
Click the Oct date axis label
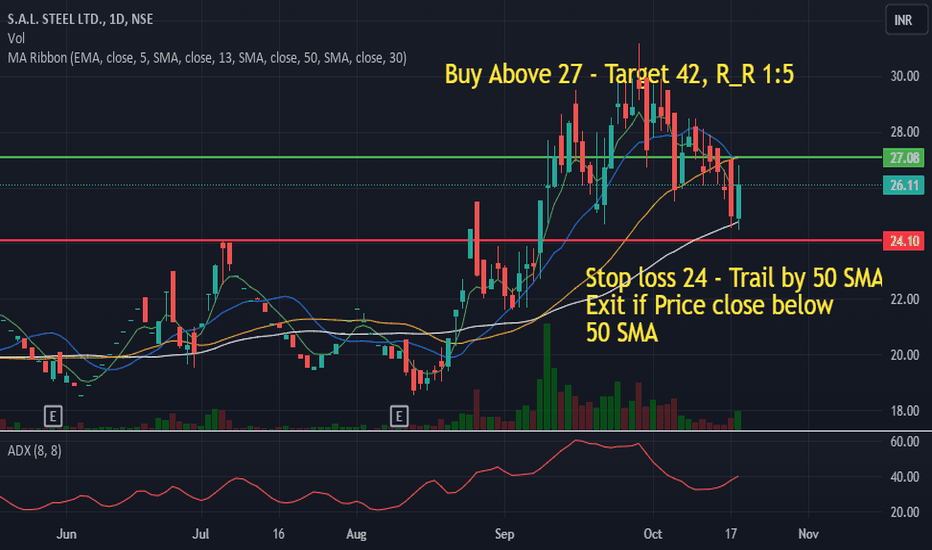click(653, 534)
